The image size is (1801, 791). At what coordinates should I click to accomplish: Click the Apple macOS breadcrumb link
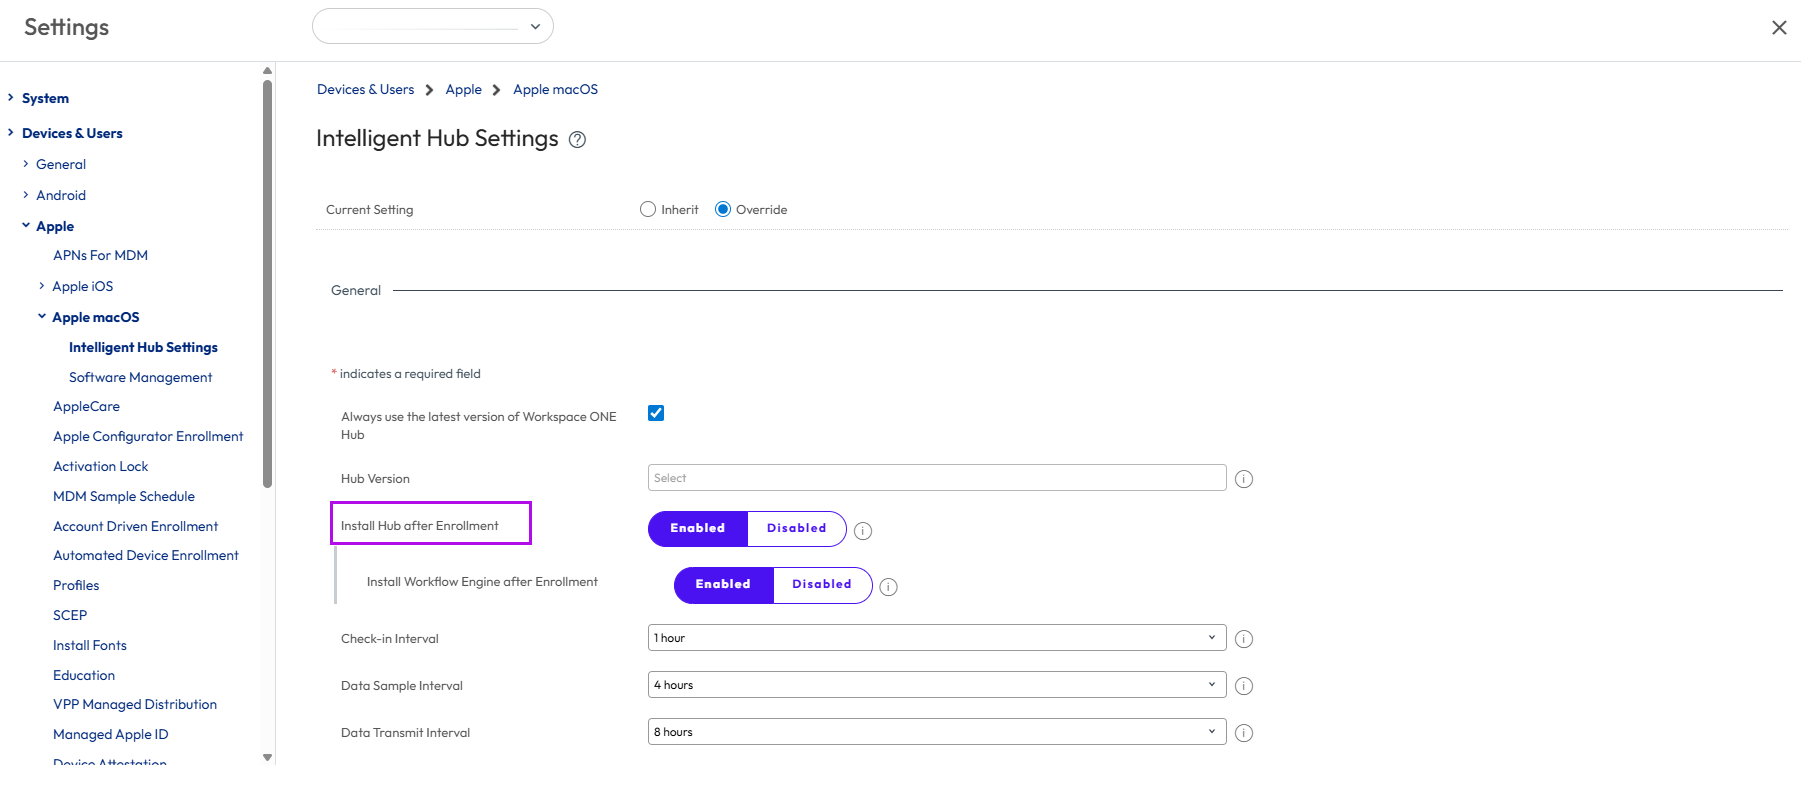[556, 89]
